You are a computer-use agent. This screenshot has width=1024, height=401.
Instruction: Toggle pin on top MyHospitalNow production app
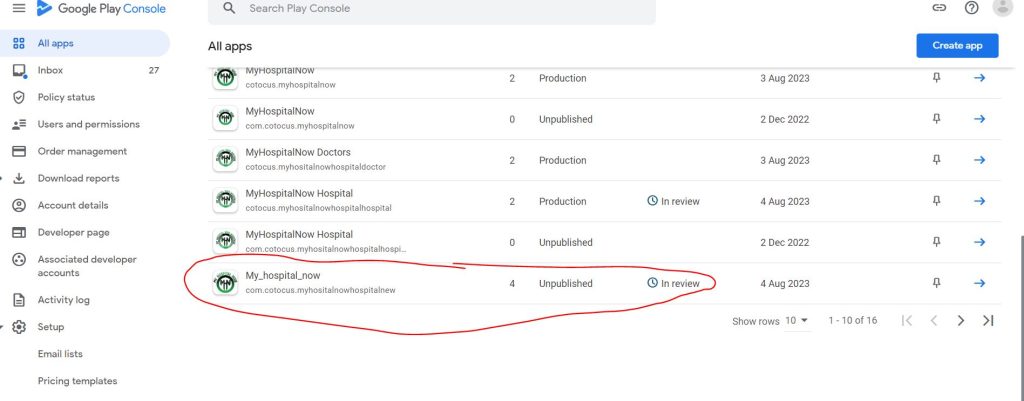point(937,78)
